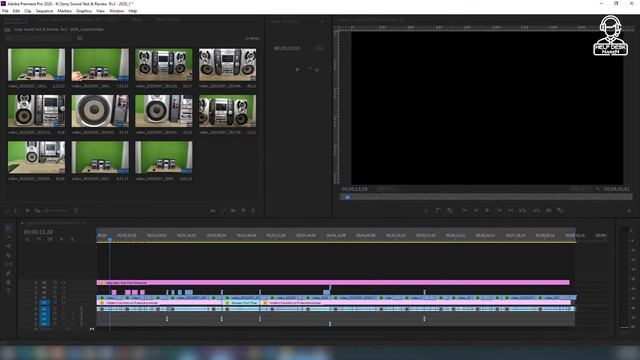Toggle Linked Selection in timeline header
This screenshot has height=360, width=640.
[50, 240]
